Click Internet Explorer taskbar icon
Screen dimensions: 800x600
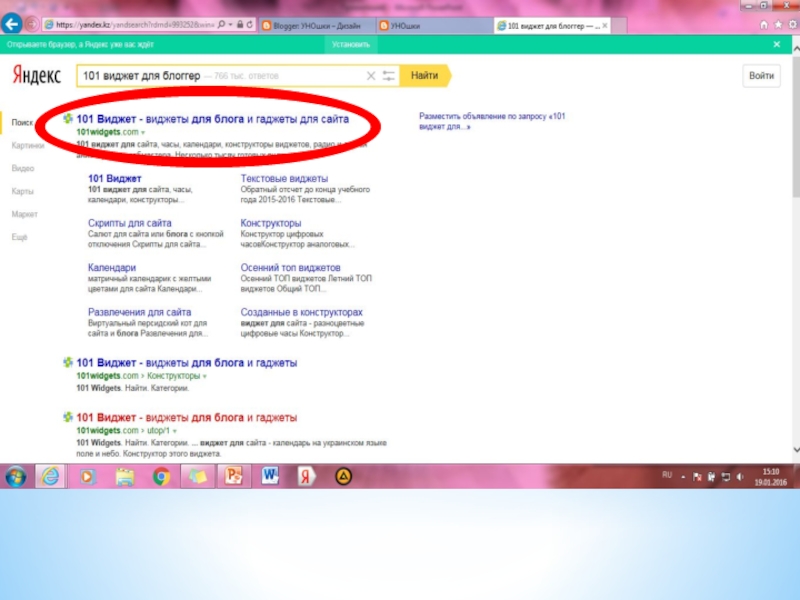click(x=50, y=477)
